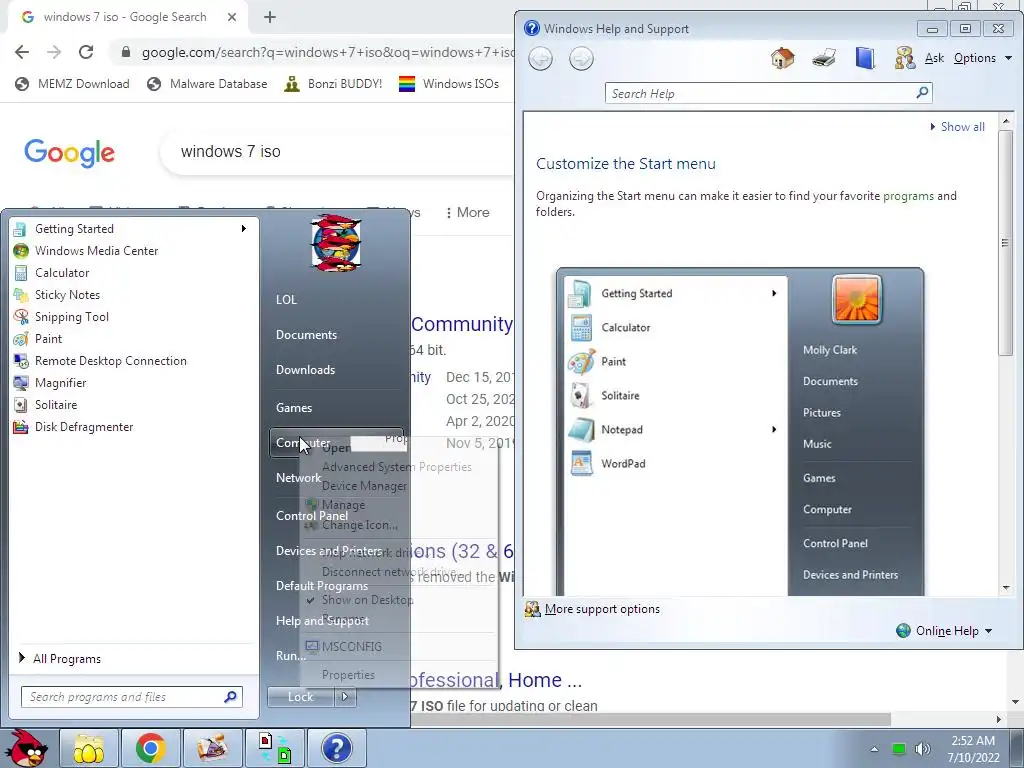Show hidden tray icons arrow

tap(874, 749)
